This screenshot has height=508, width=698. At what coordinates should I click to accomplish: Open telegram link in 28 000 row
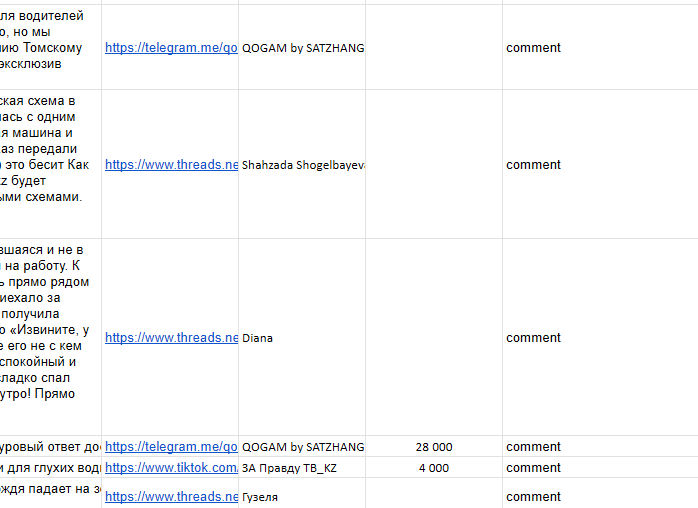(x=171, y=447)
